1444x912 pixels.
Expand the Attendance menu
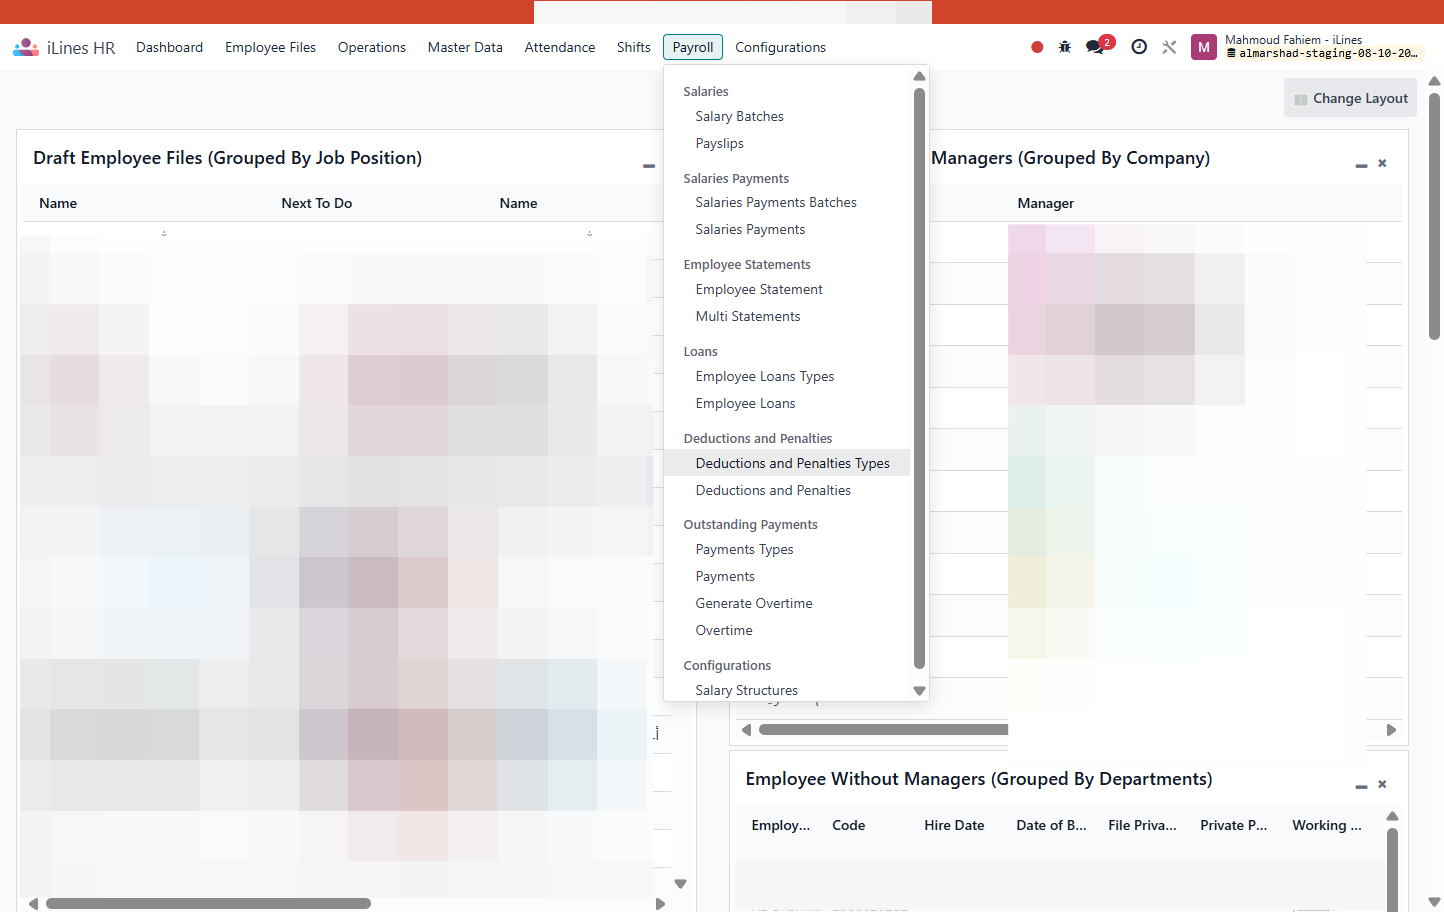click(560, 47)
